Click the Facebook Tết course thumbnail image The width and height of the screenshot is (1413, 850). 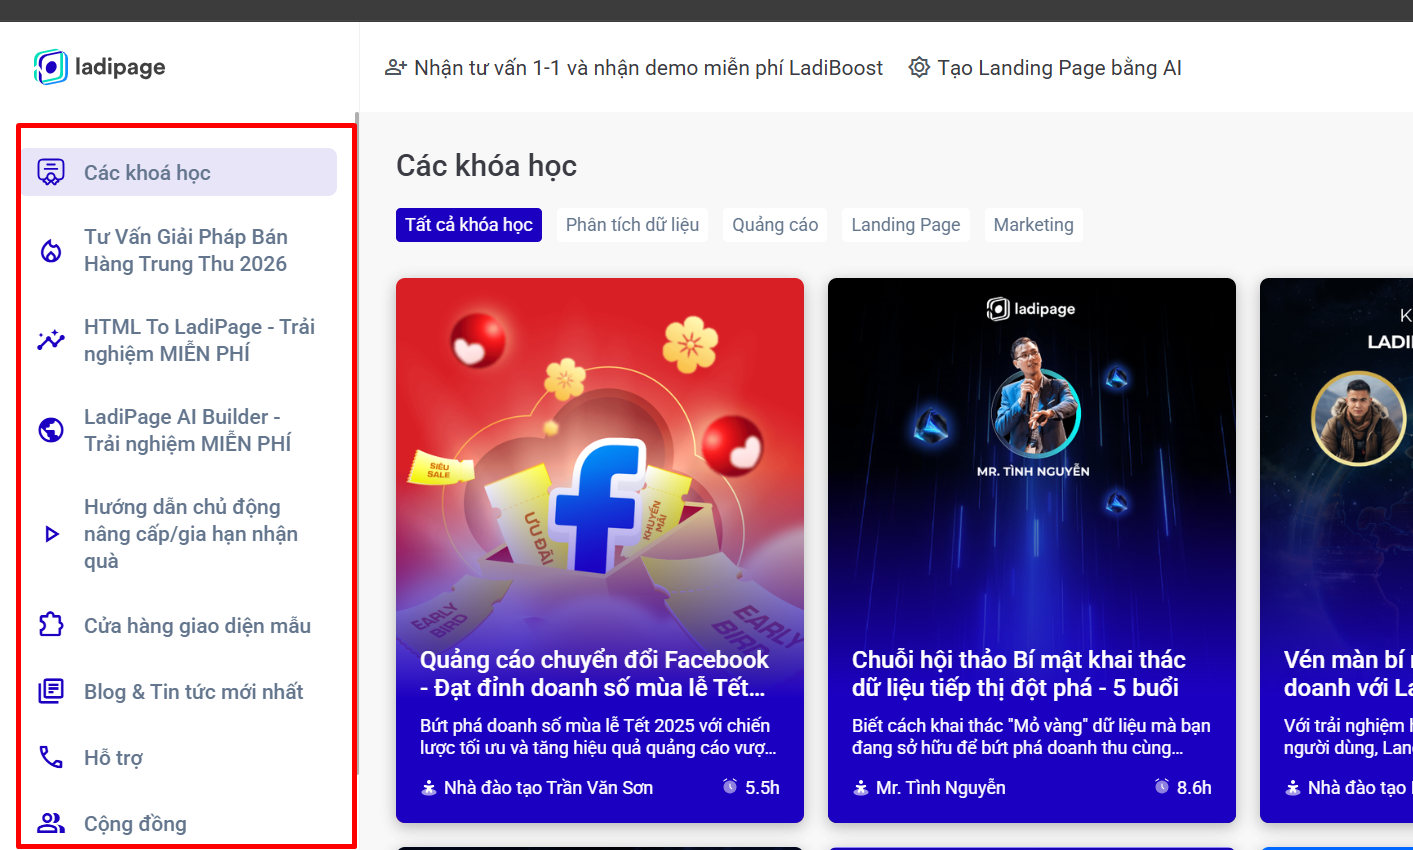coord(600,460)
